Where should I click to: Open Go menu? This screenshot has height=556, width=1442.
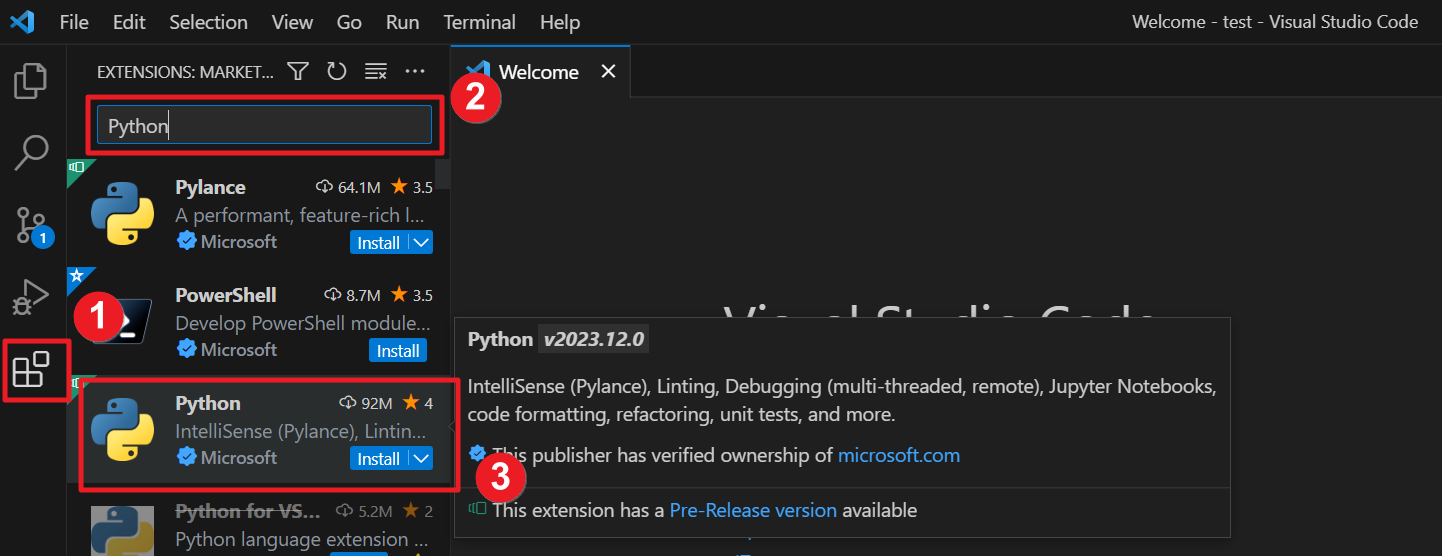point(349,22)
